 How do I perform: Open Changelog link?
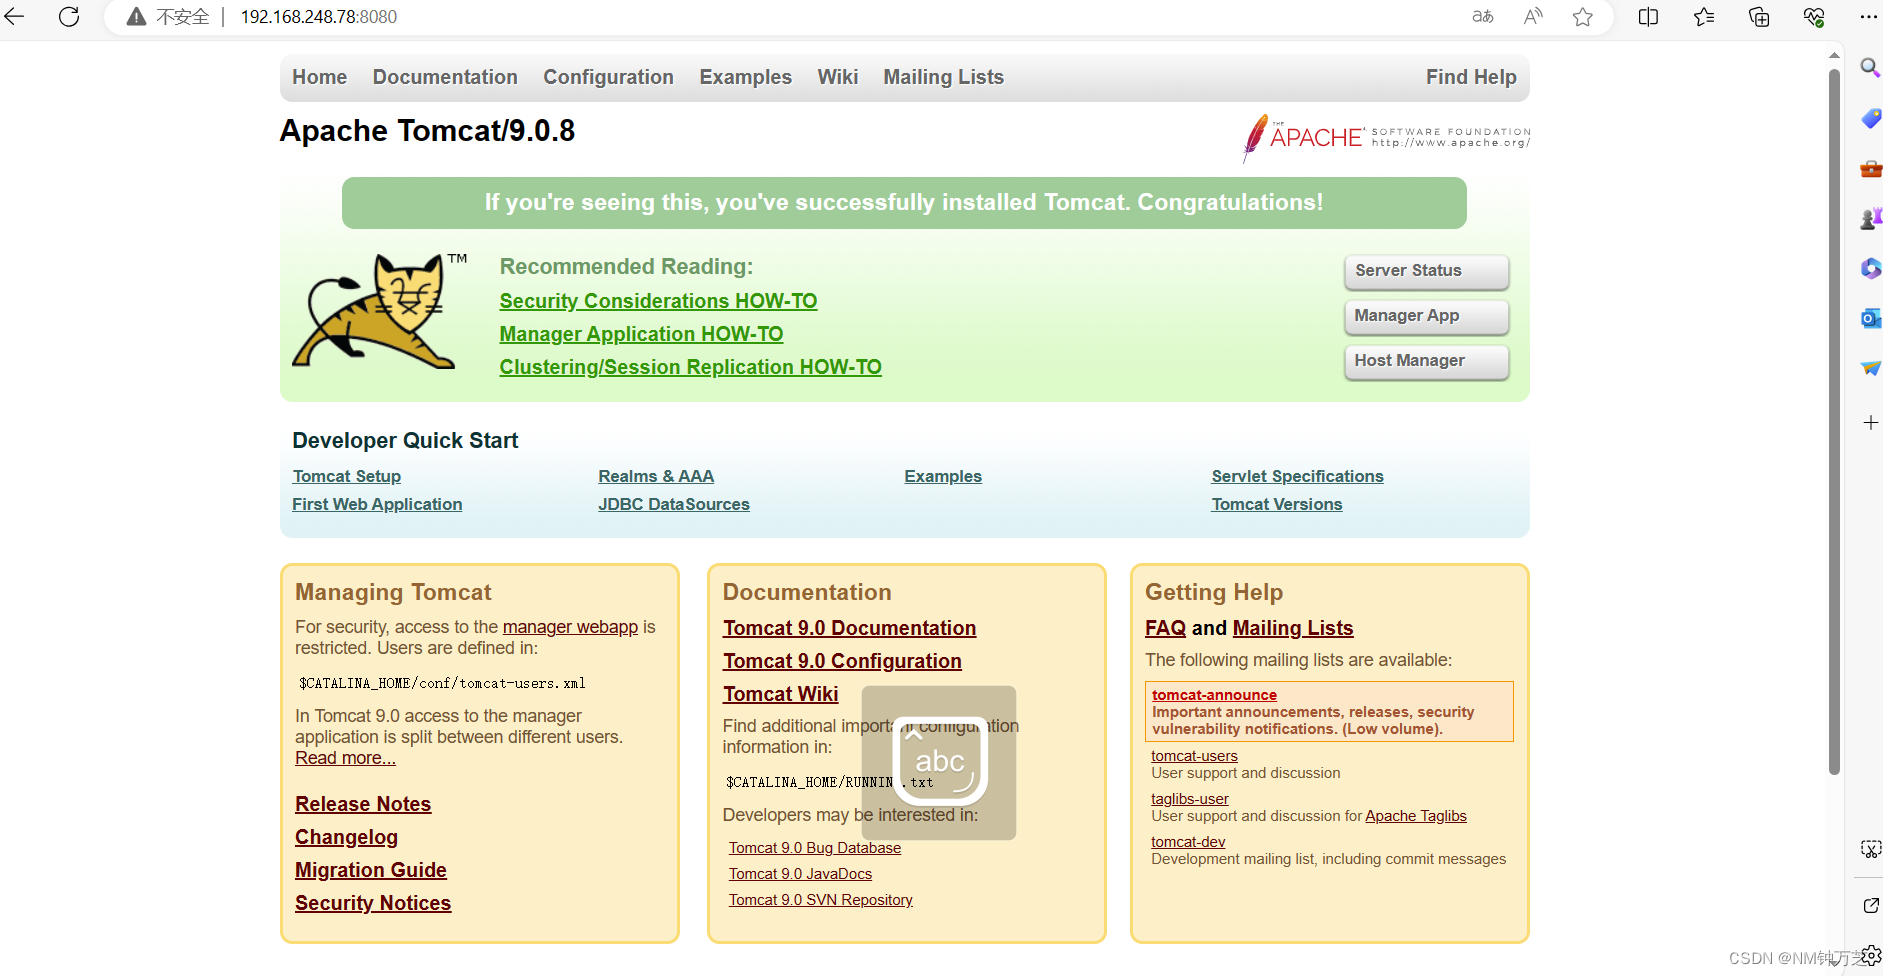point(346,837)
